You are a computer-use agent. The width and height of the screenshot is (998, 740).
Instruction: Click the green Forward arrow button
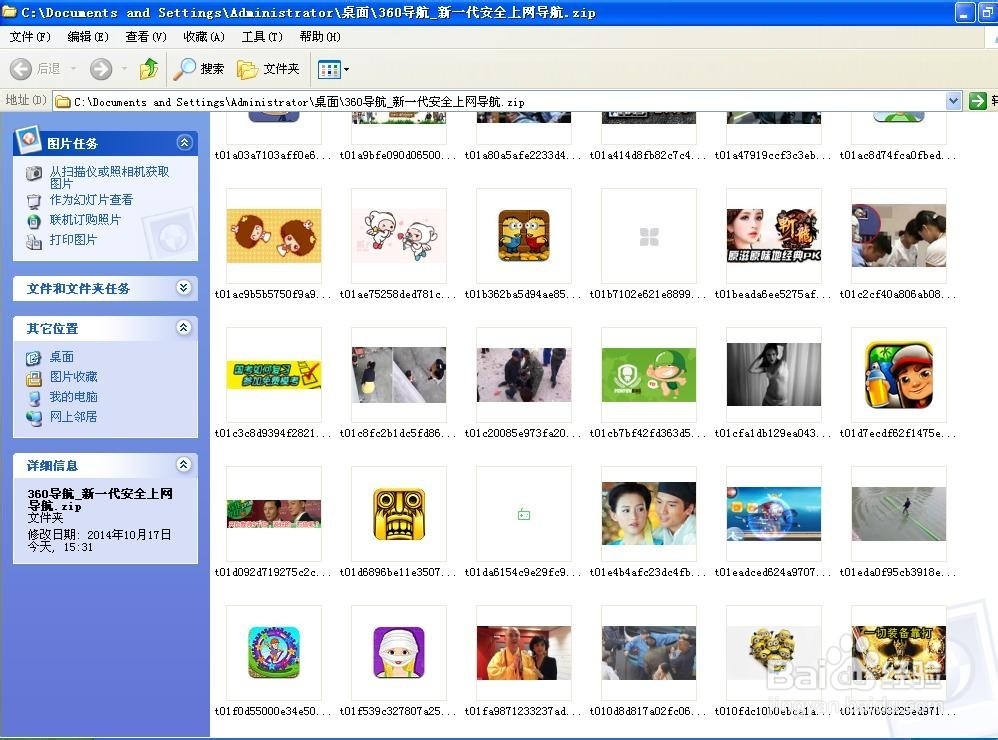click(101, 69)
